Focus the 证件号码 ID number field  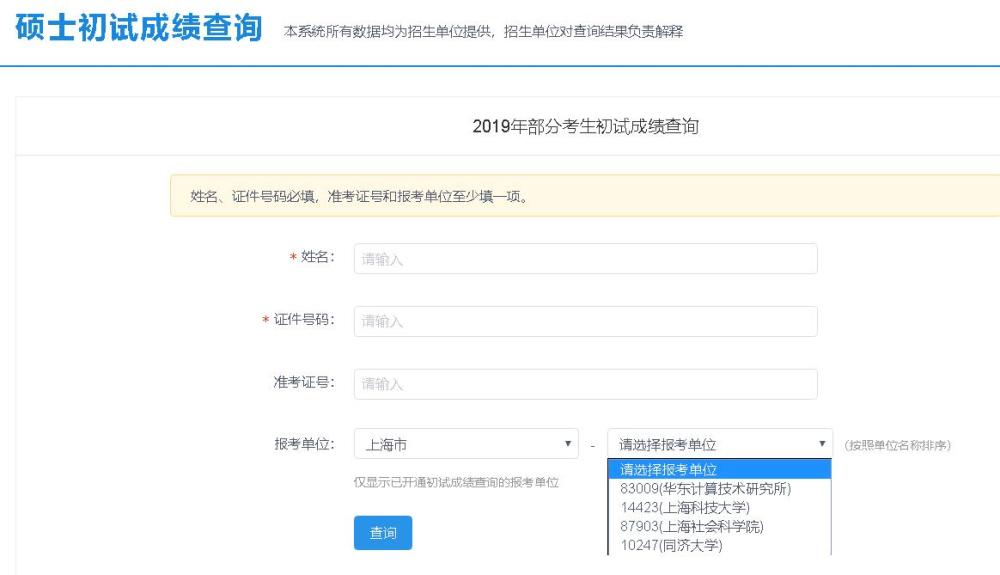[585, 321]
